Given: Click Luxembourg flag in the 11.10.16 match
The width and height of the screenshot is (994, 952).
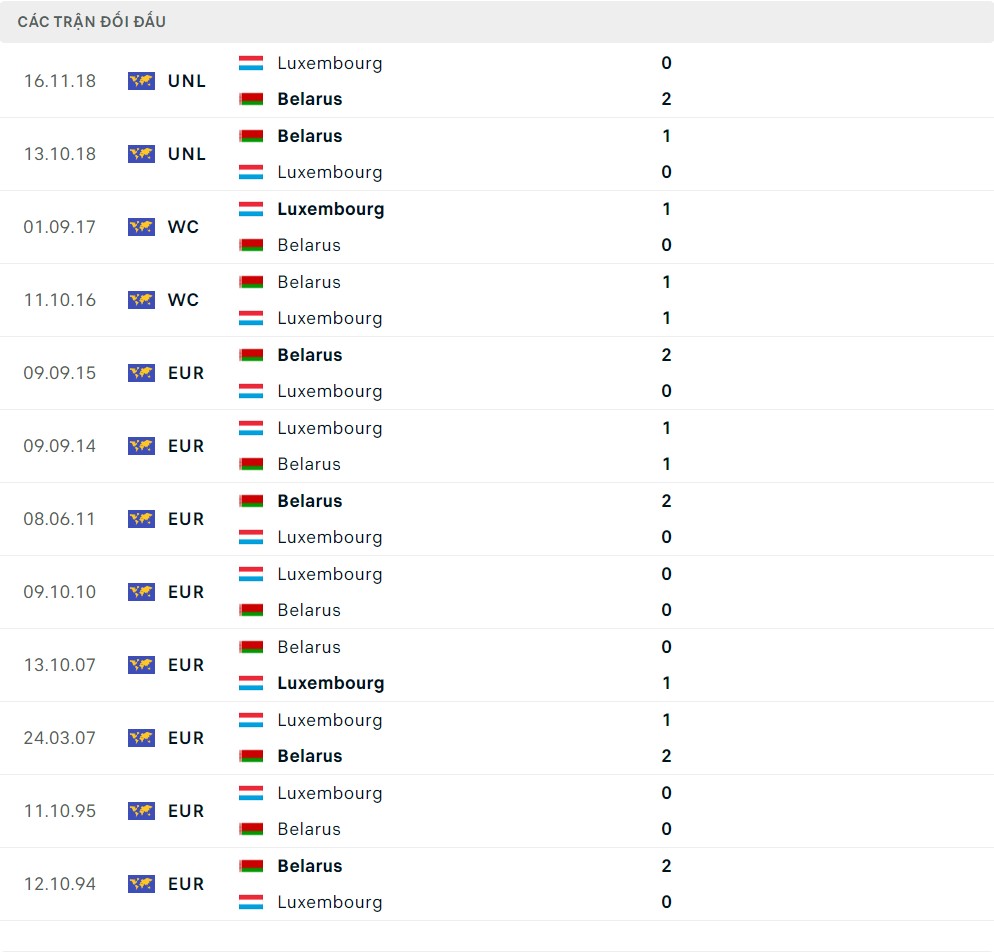Looking at the screenshot, I should pos(251,318).
